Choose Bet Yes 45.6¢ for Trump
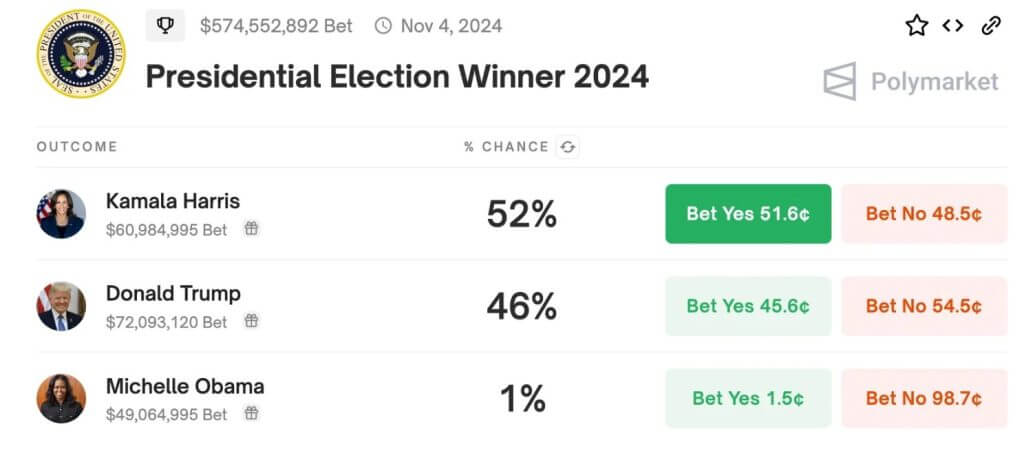Image resolution: width=1024 pixels, height=451 pixels. (748, 306)
